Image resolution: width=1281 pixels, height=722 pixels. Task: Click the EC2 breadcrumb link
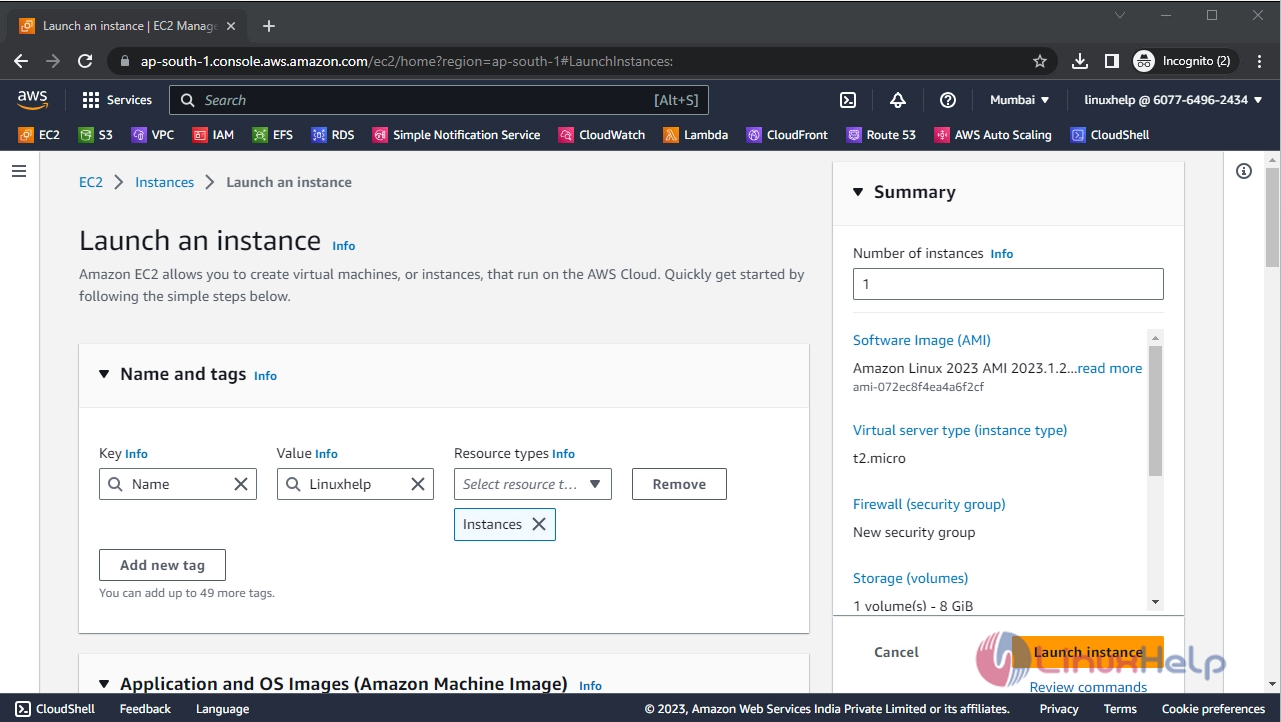[91, 182]
